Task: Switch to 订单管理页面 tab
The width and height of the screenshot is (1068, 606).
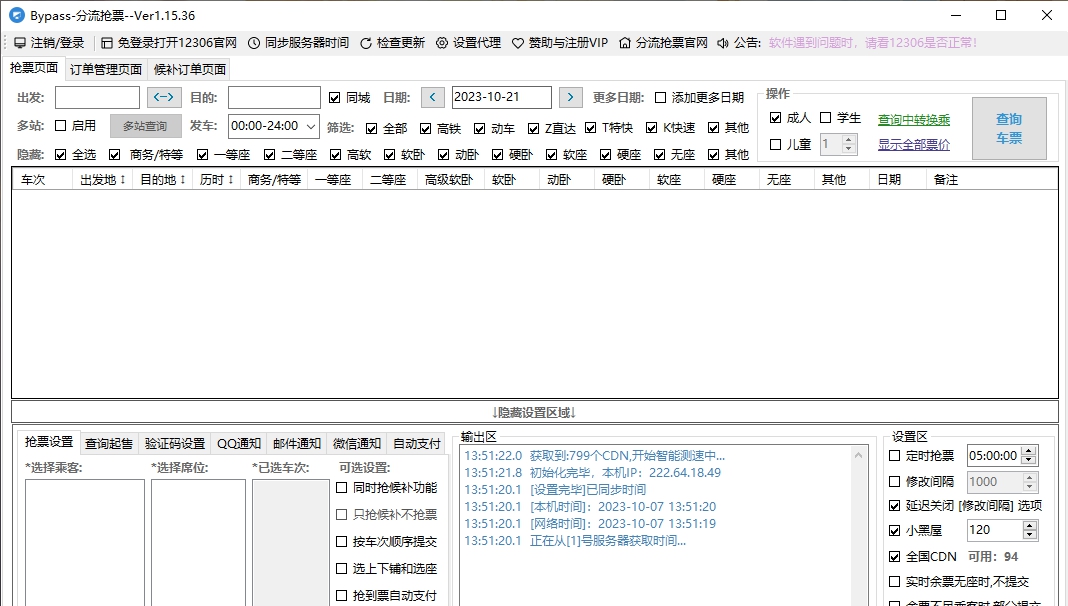Action: 105,69
